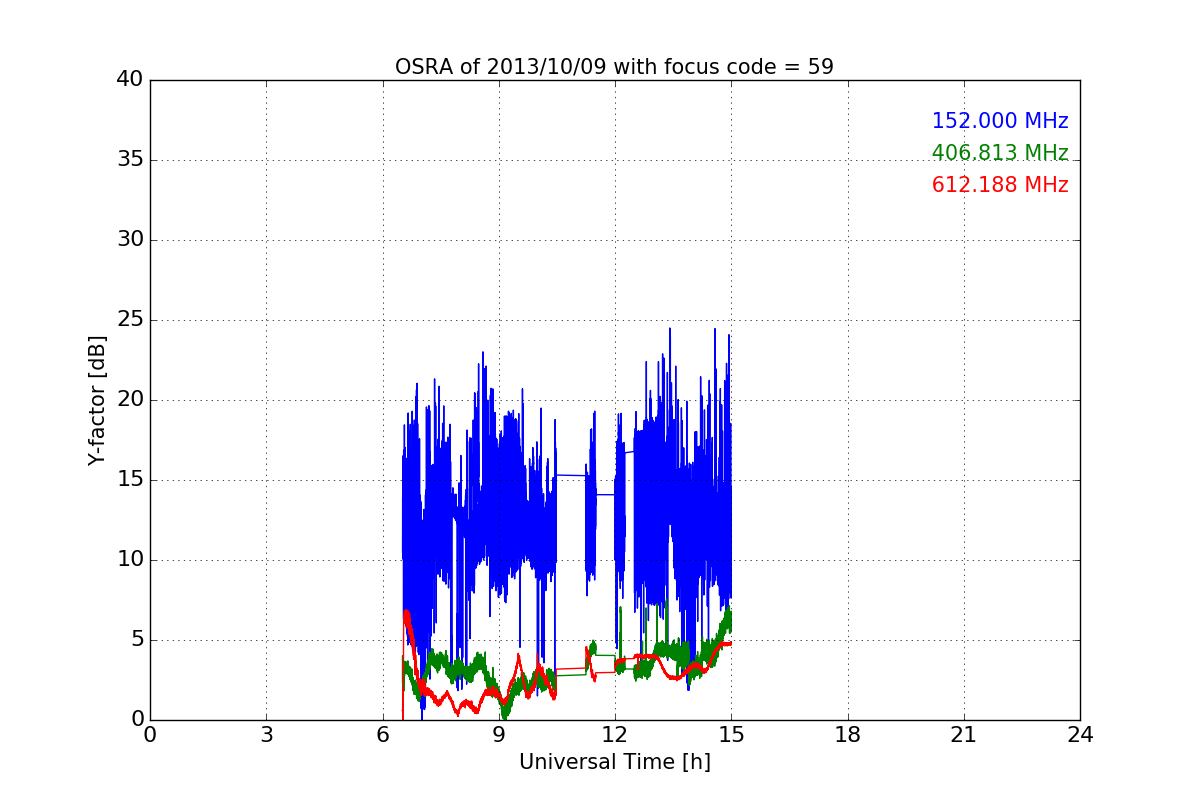1200x800 pixels.
Task: Click the Y-factor [dB] axis label
Action: tap(96, 400)
